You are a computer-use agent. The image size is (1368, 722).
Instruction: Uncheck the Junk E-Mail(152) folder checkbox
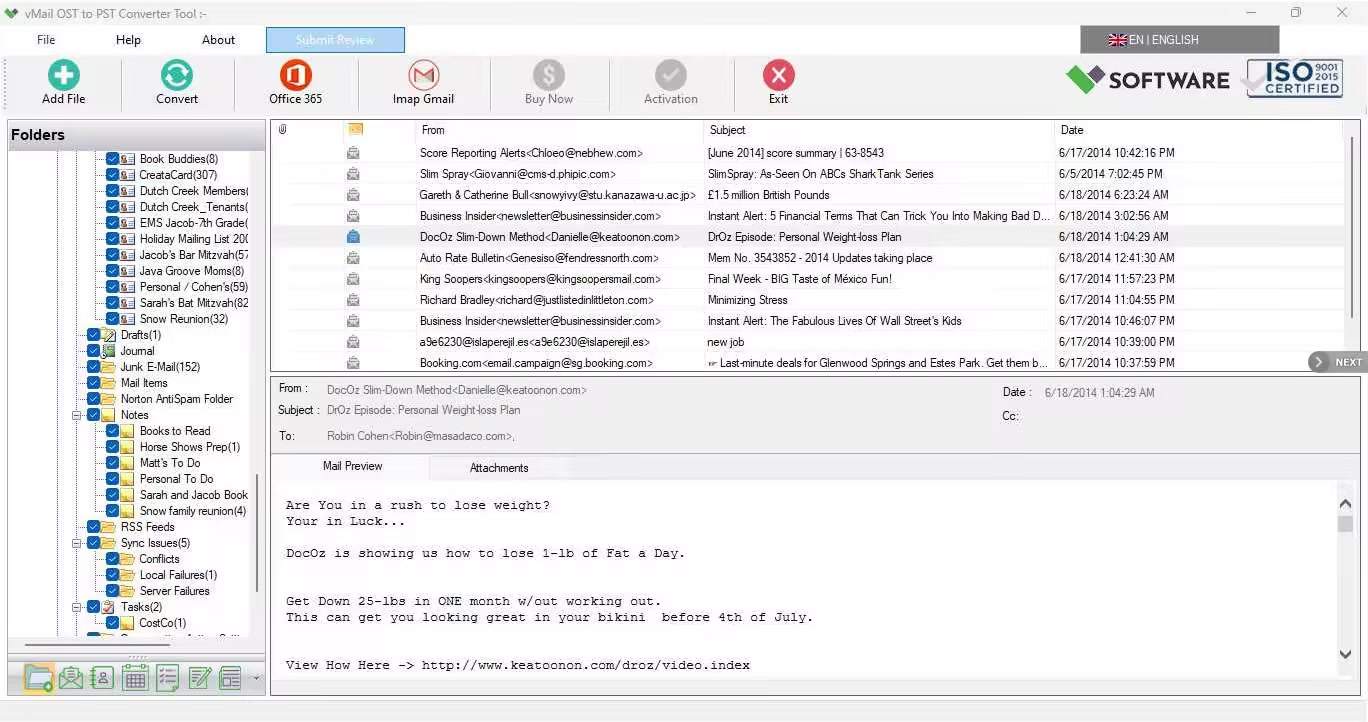click(94, 367)
